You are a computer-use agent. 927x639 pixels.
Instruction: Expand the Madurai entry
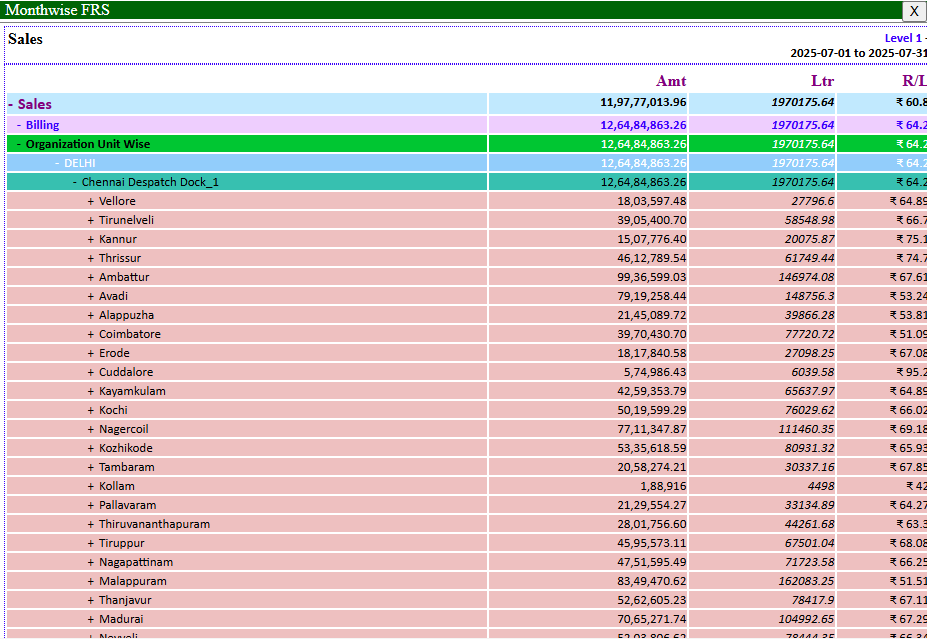pos(91,619)
